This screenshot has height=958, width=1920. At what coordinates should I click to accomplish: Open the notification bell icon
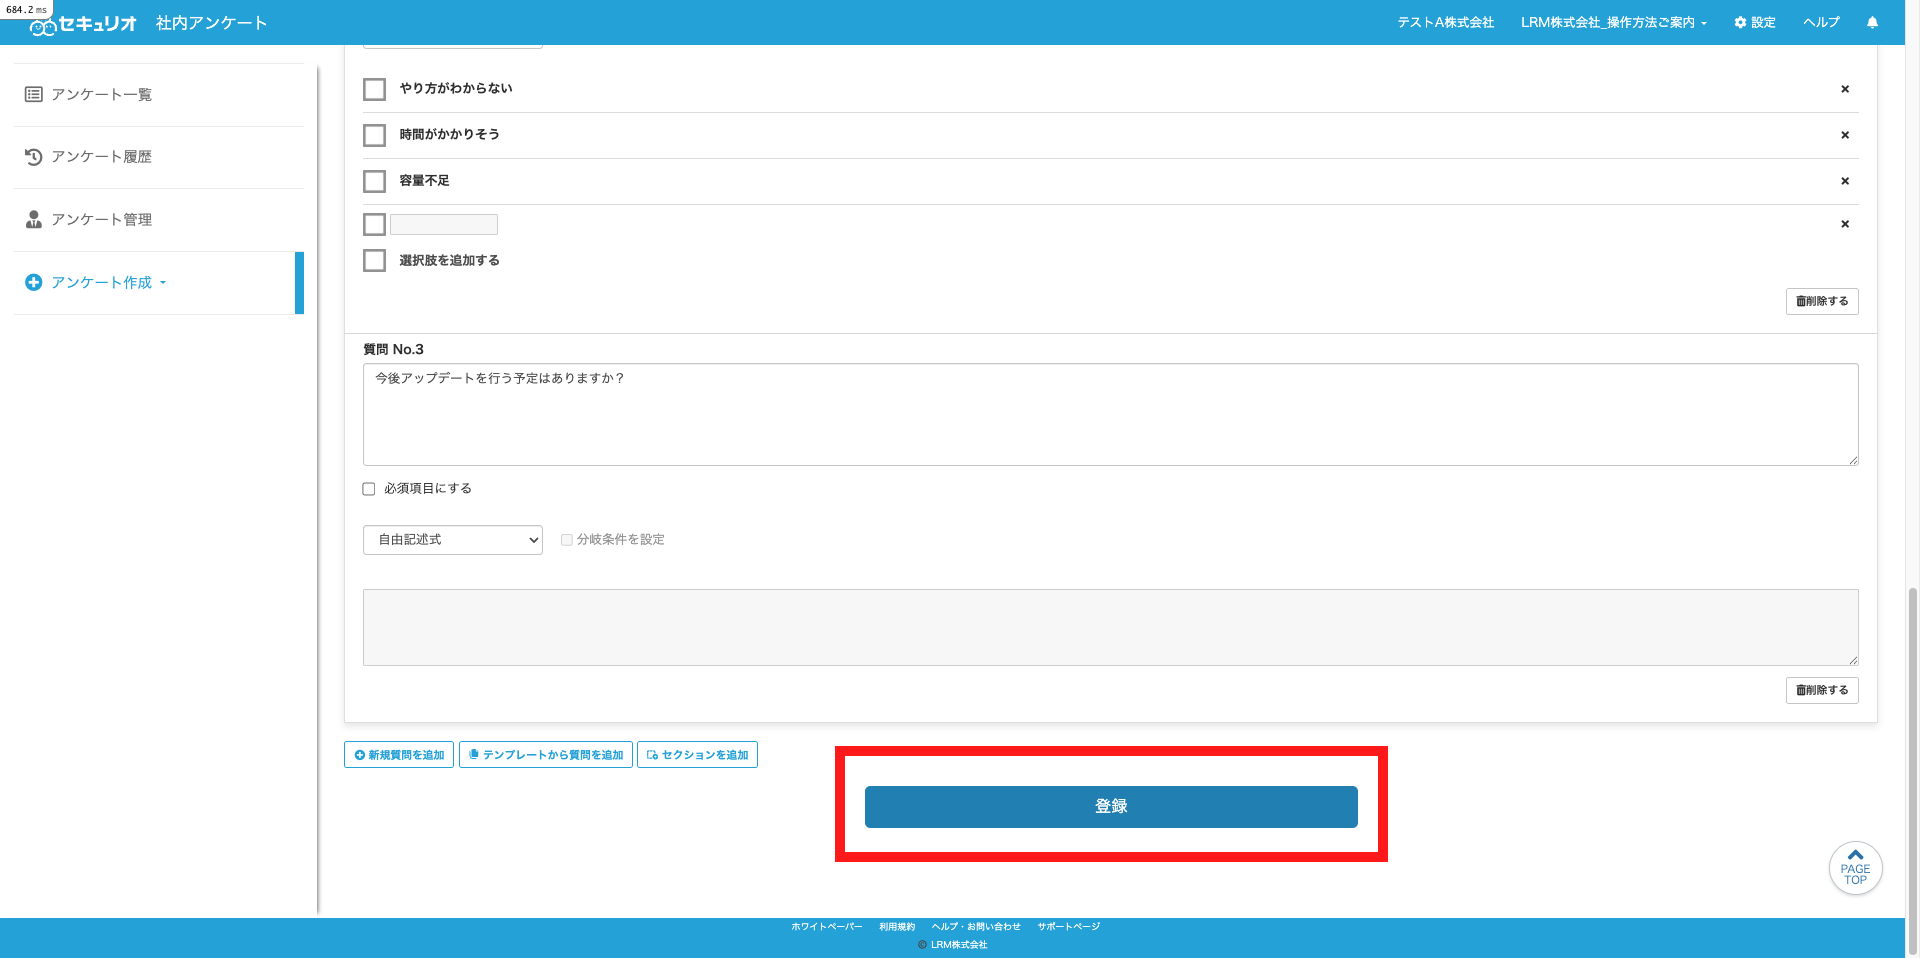[x=1872, y=22]
